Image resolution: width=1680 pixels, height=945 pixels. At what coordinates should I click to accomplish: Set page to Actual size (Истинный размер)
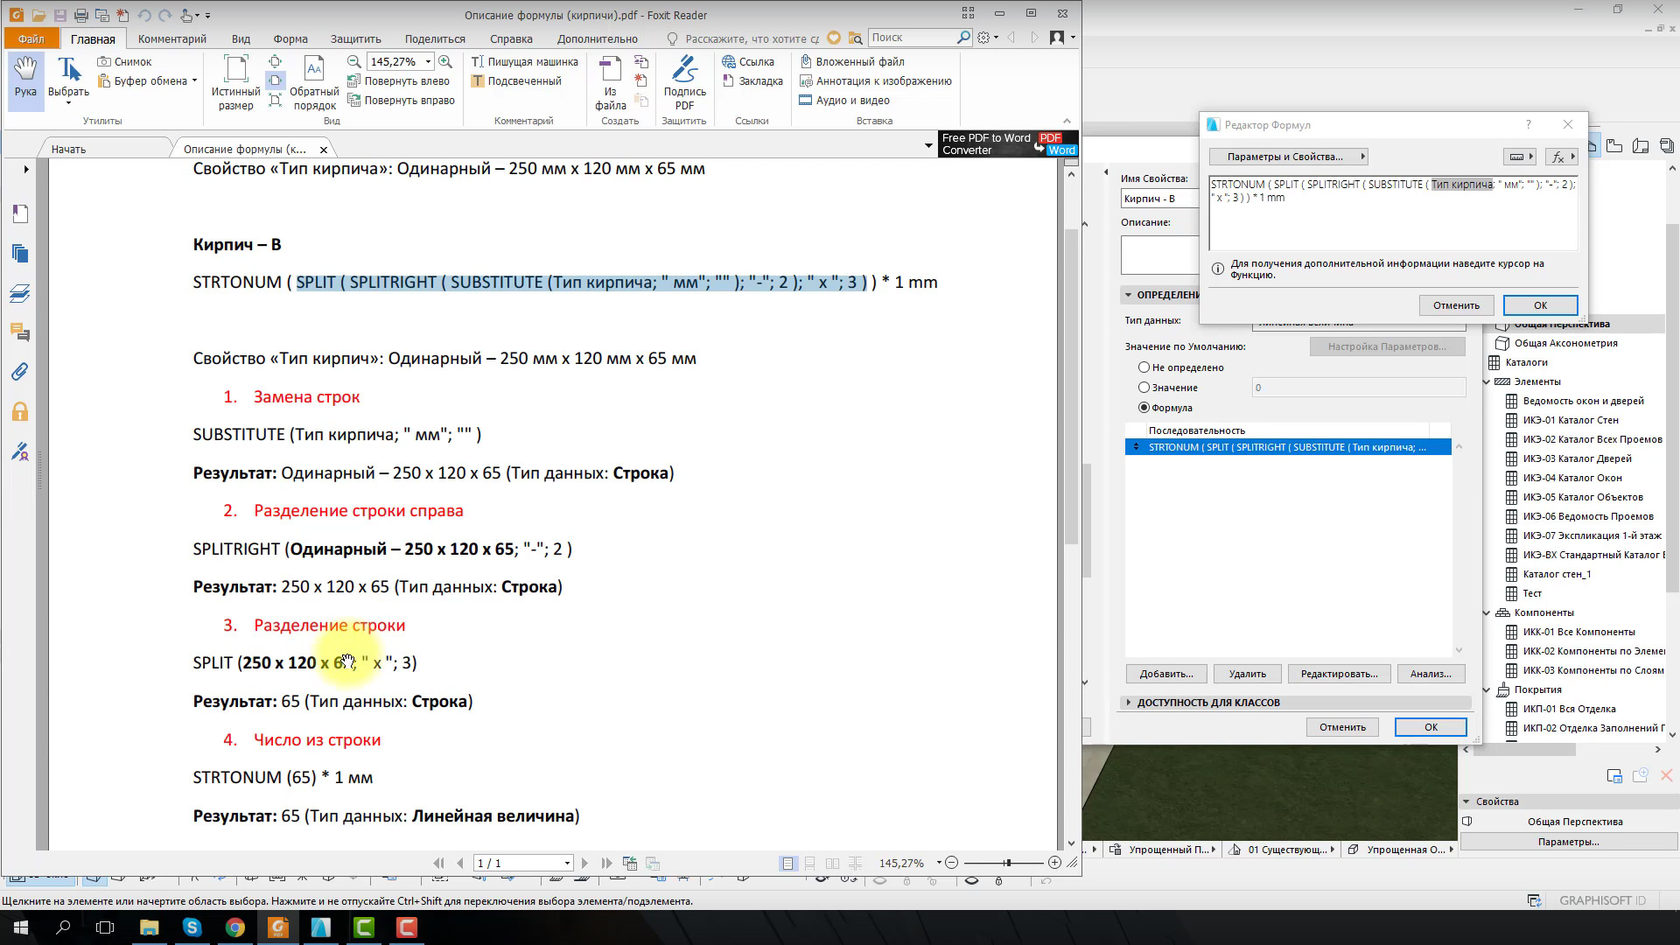tap(236, 82)
